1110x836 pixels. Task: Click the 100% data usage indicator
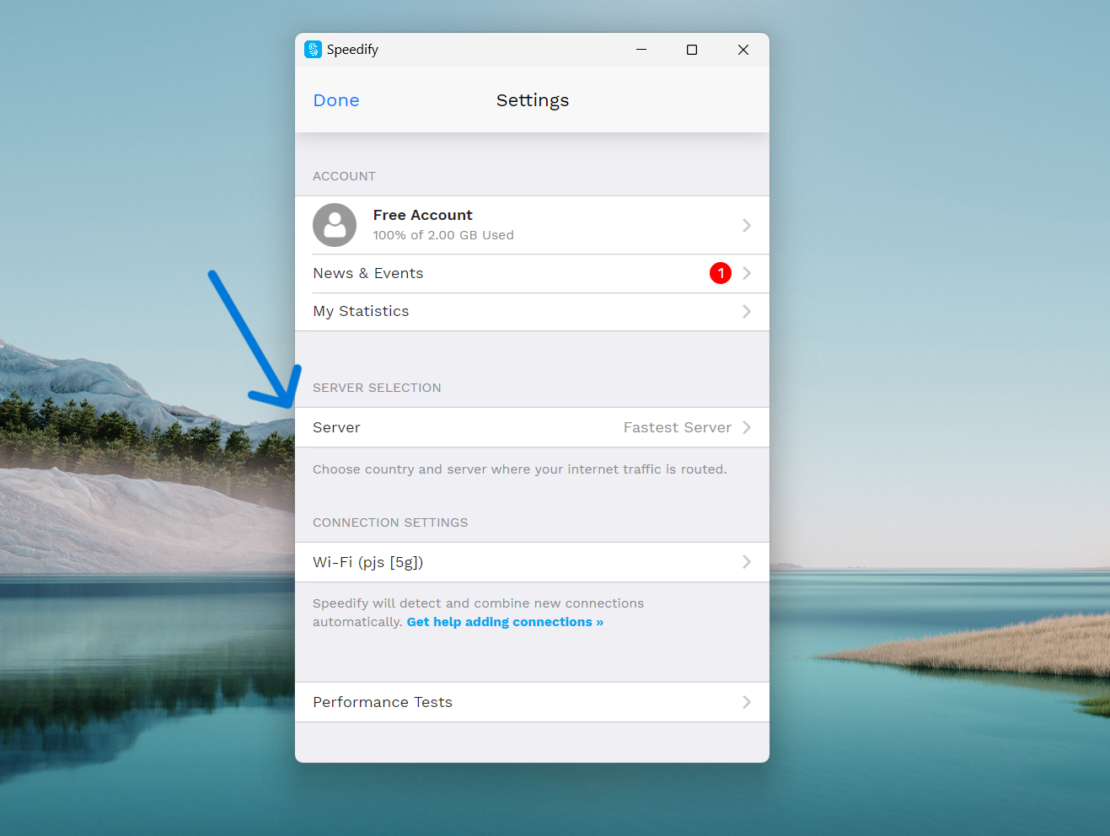pos(443,235)
